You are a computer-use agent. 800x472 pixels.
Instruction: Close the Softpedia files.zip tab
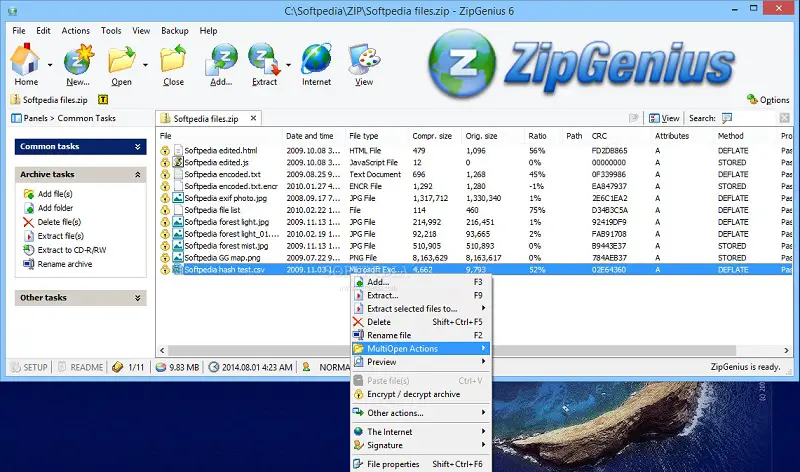point(253,118)
